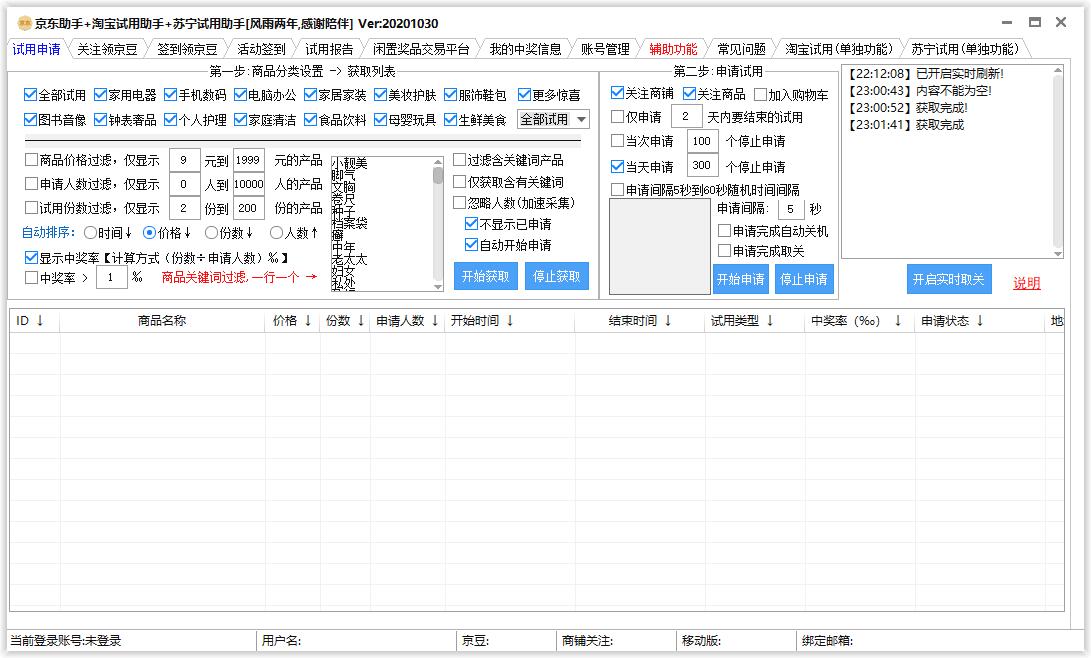Go to the 试用报告 tab

329,49
